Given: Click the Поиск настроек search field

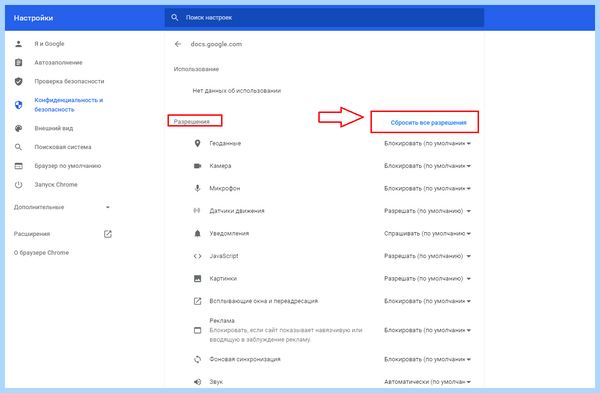Looking at the screenshot, I should click(324, 18).
